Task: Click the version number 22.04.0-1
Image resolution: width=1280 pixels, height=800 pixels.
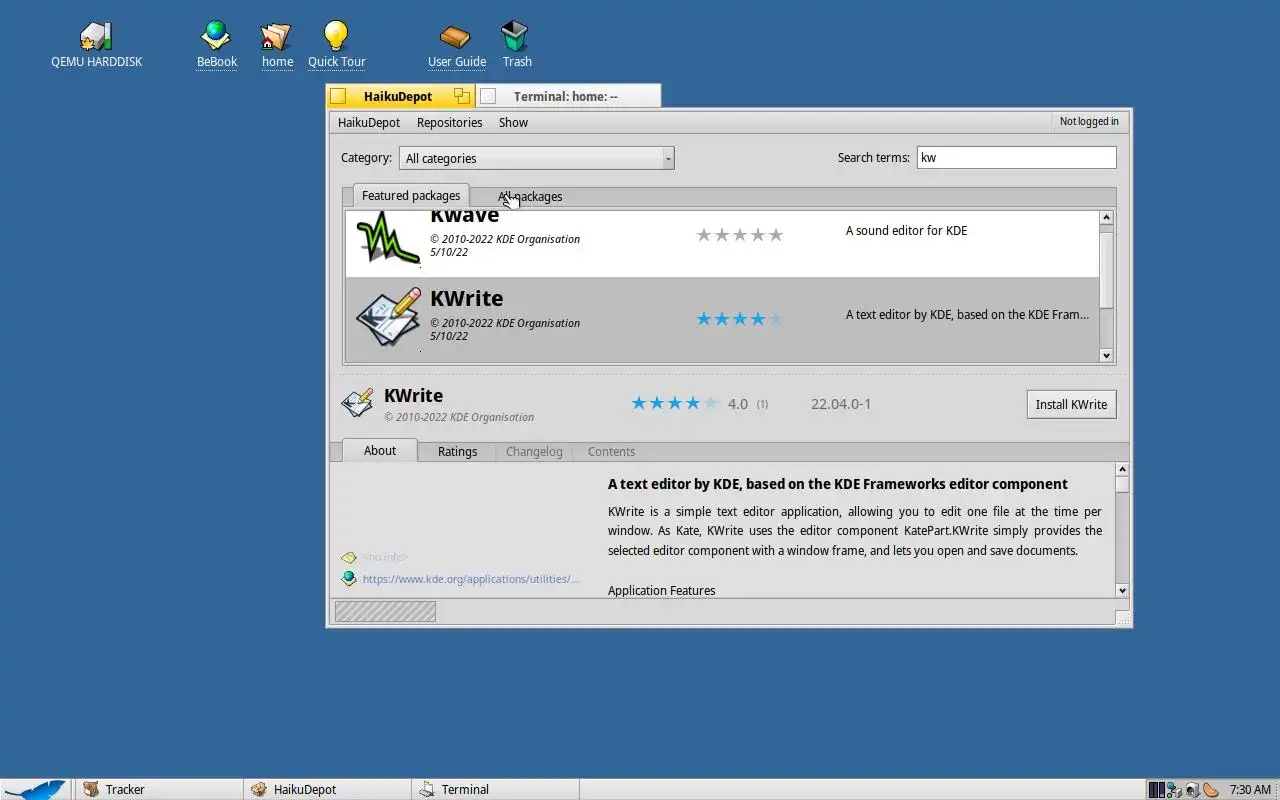Action: pyautogui.click(x=841, y=404)
